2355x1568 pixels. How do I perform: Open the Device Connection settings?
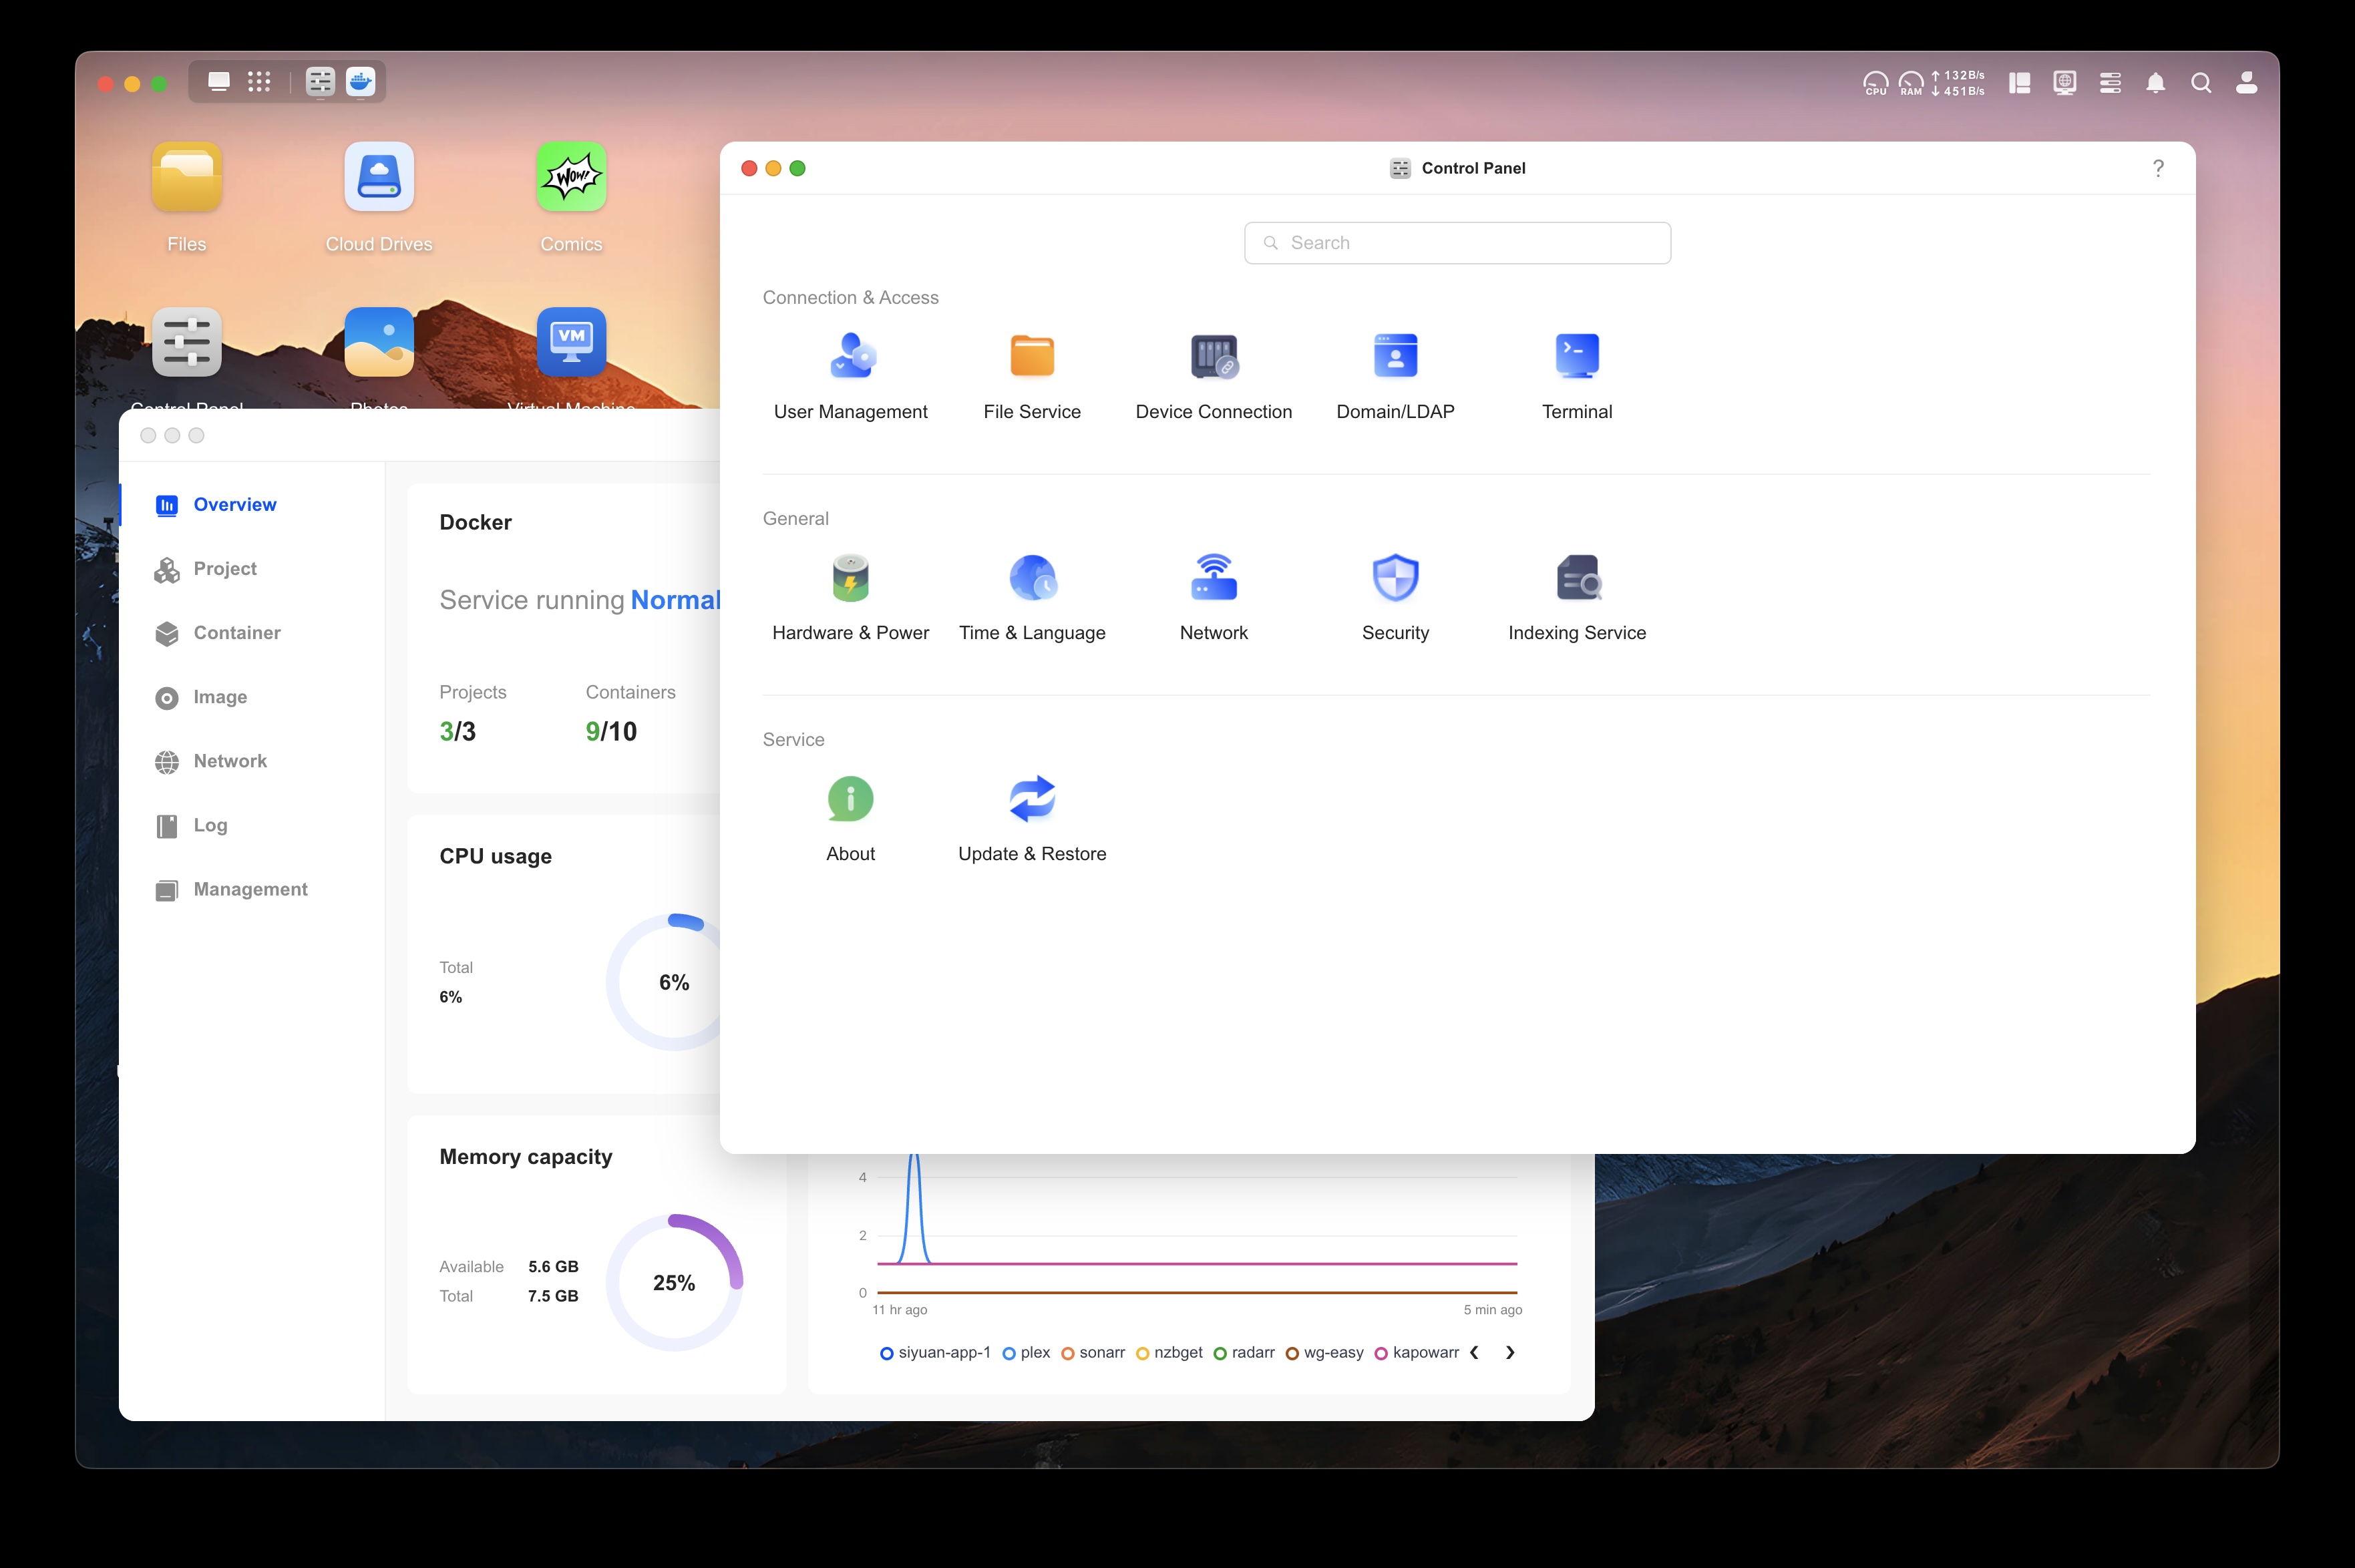(1213, 375)
